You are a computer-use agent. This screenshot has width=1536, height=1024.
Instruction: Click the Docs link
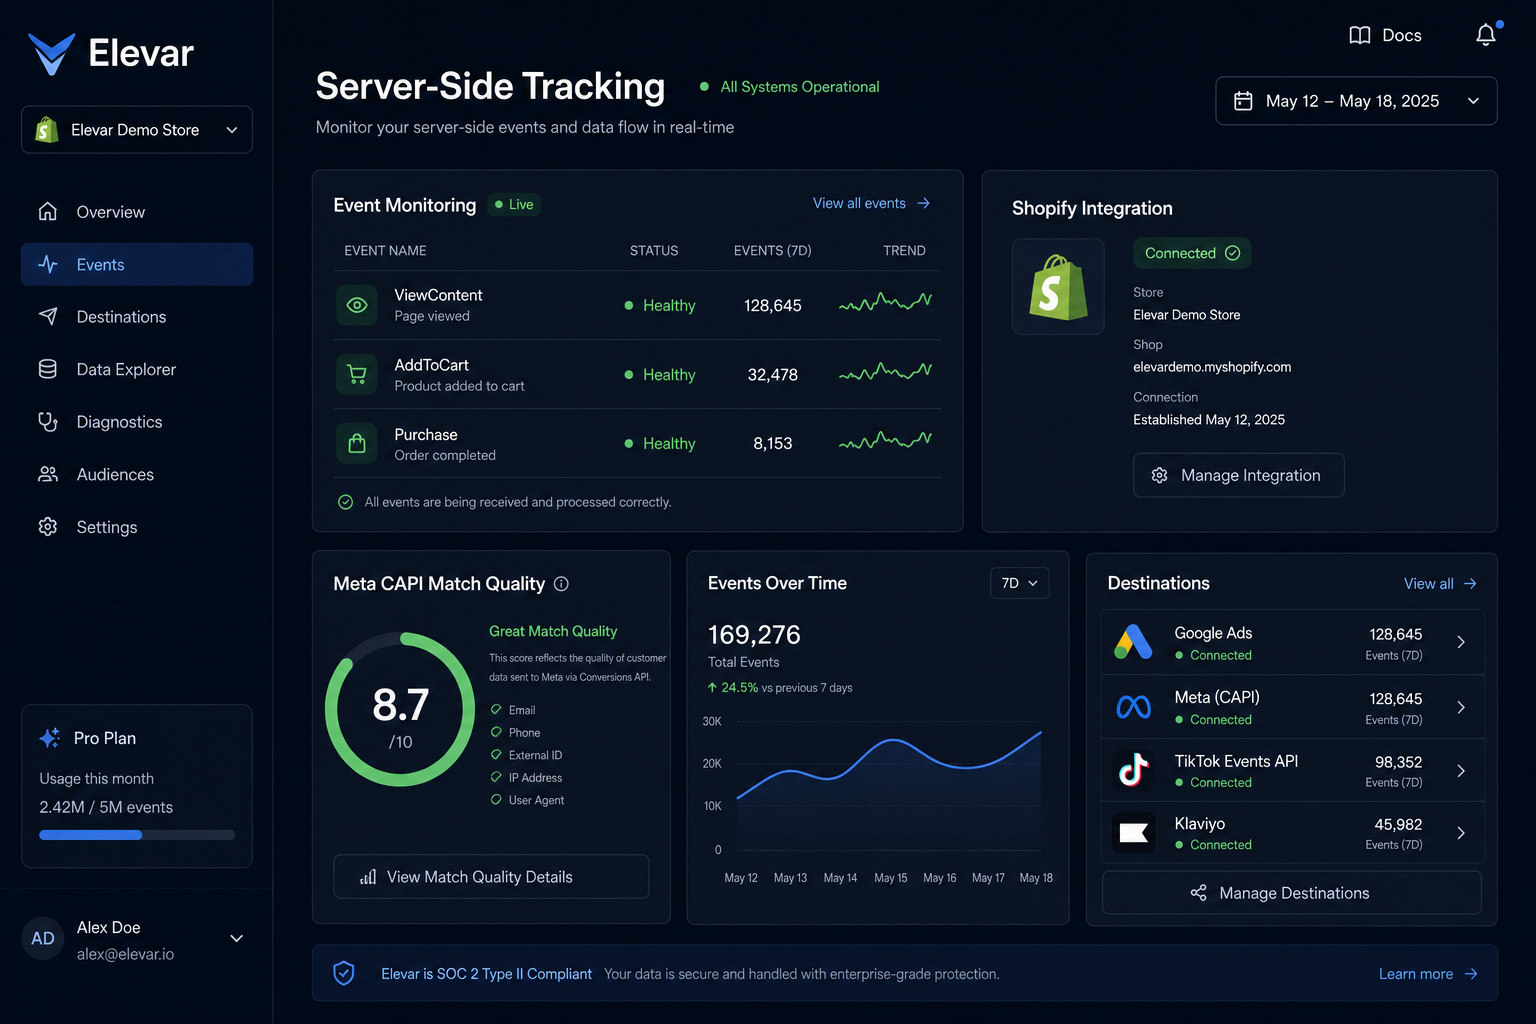(x=1385, y=36)
